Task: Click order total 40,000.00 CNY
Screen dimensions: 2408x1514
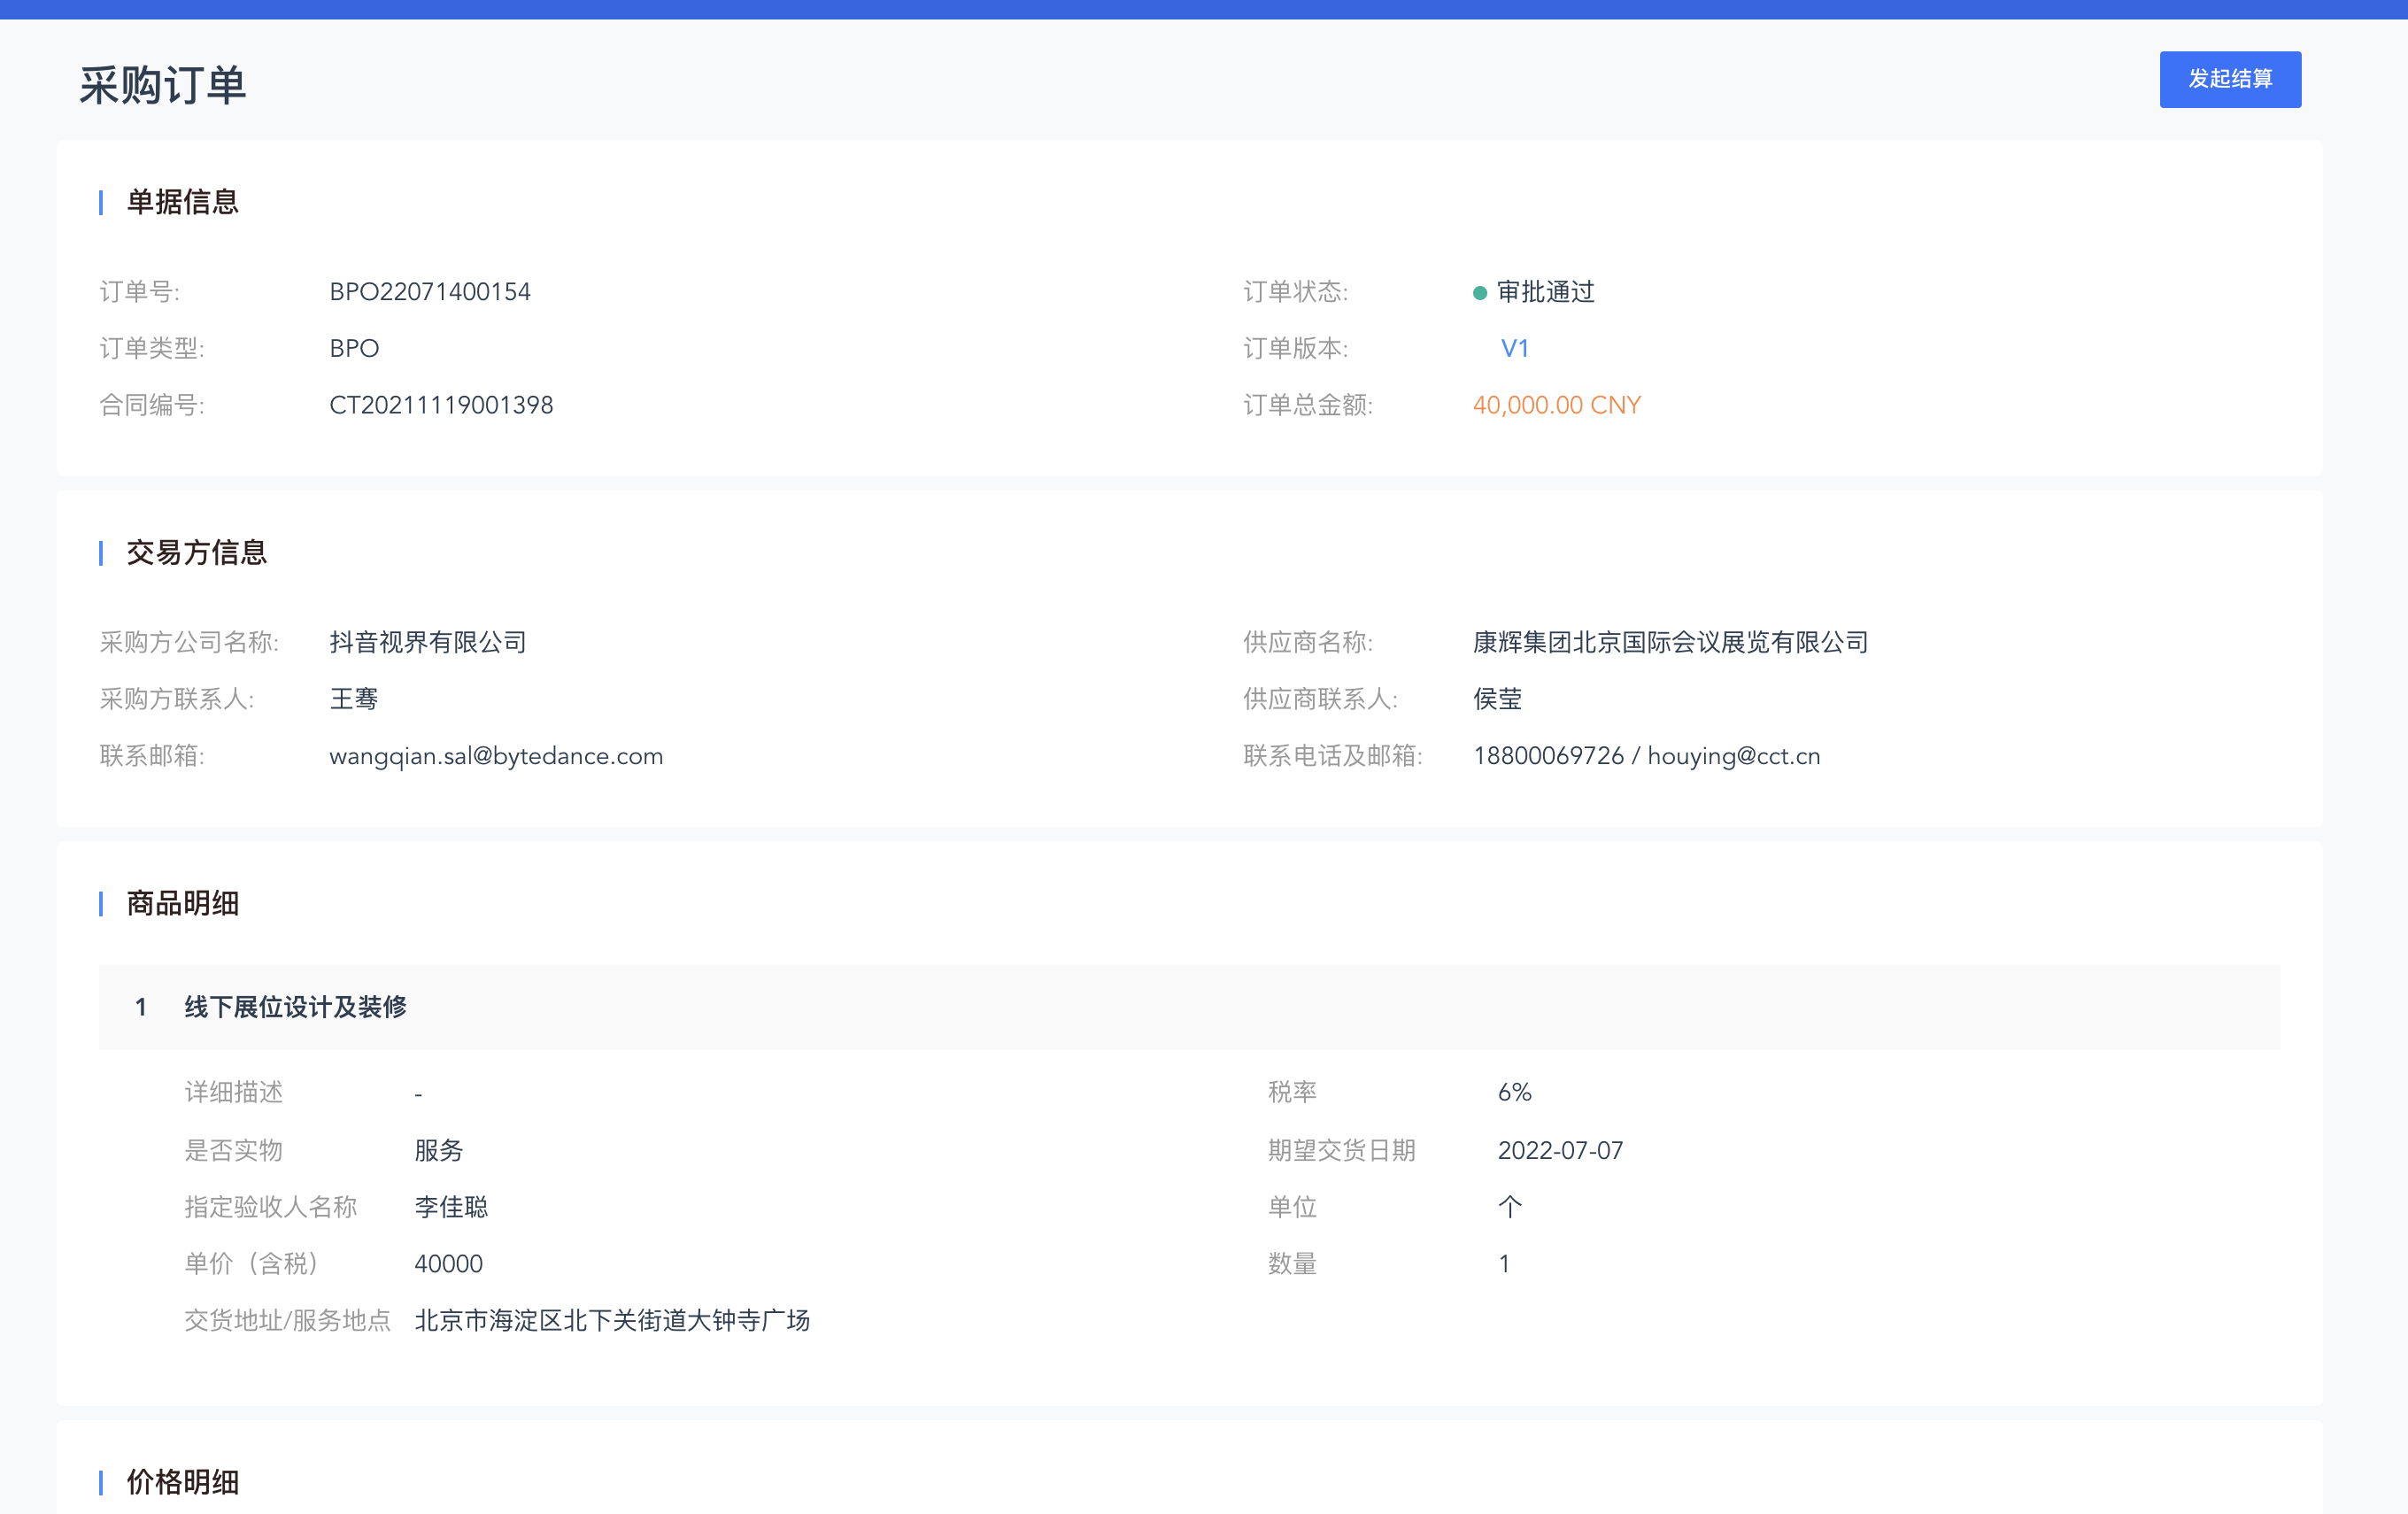Action: click(1556, 405)
